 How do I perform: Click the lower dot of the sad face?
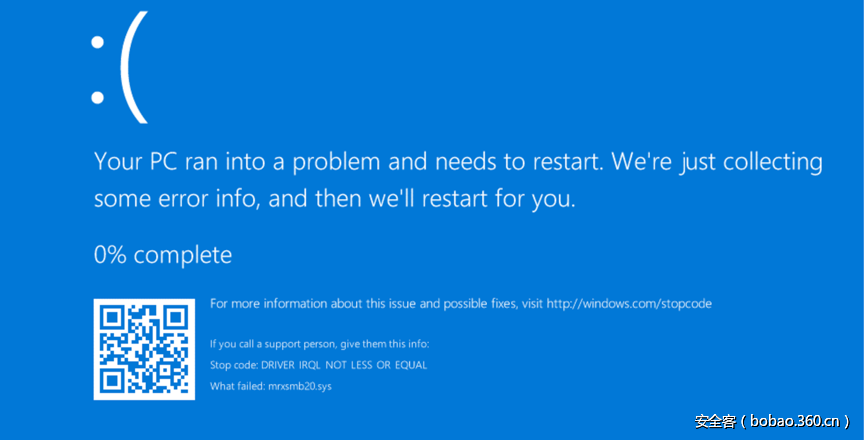pyautogui.click(x=98, y=97)
